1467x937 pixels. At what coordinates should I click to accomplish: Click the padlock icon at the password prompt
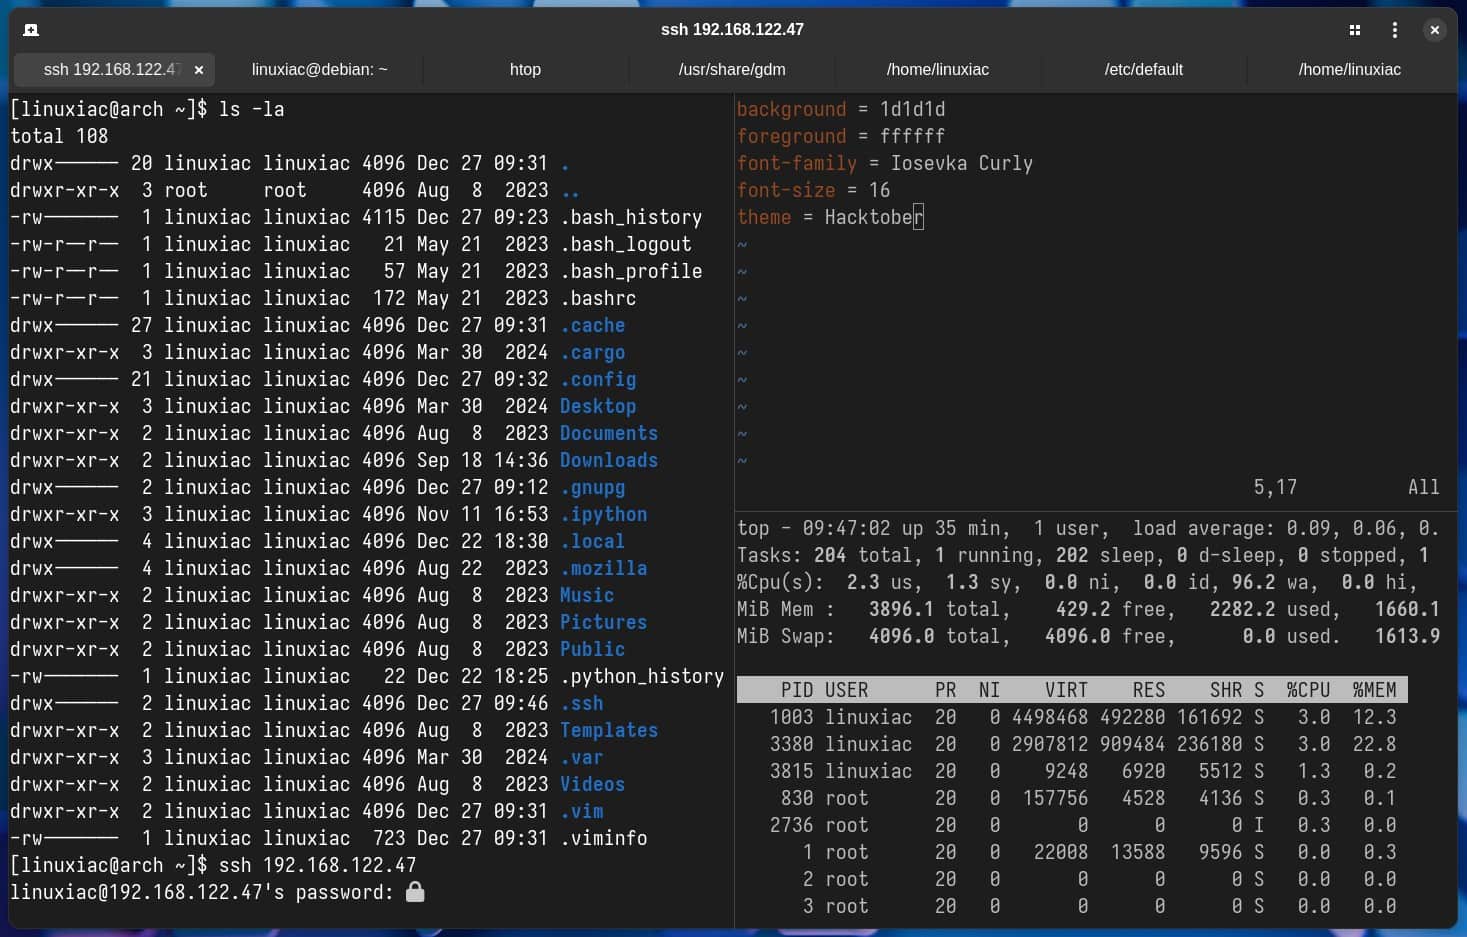417,892
